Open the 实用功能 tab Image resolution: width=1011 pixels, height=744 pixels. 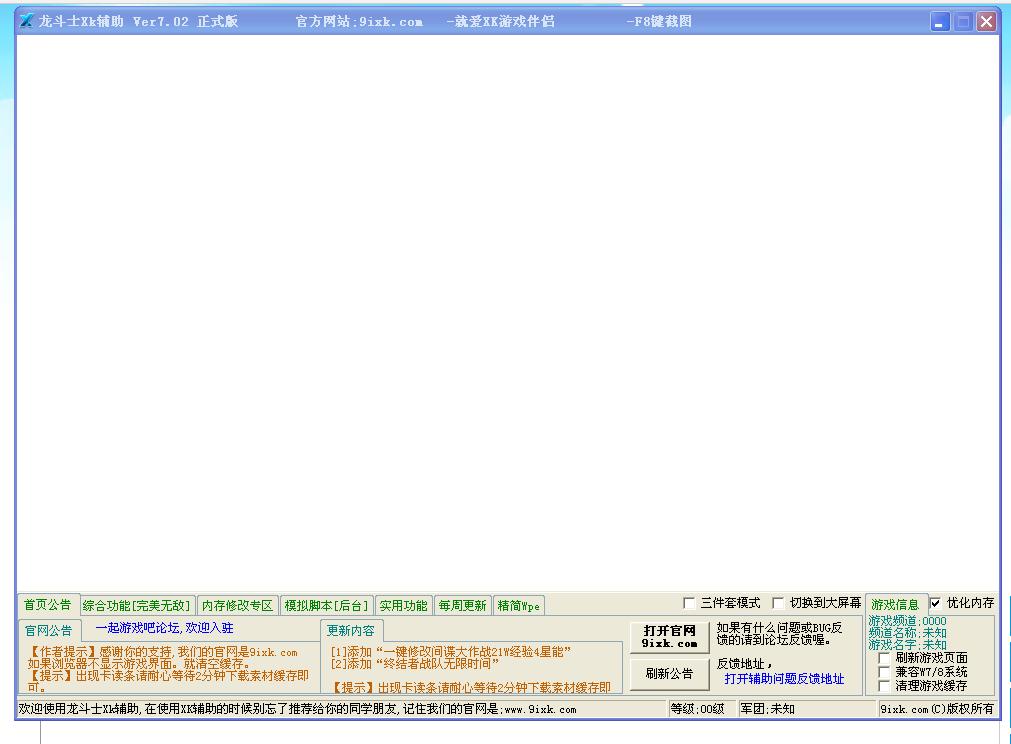coord(403,606)
